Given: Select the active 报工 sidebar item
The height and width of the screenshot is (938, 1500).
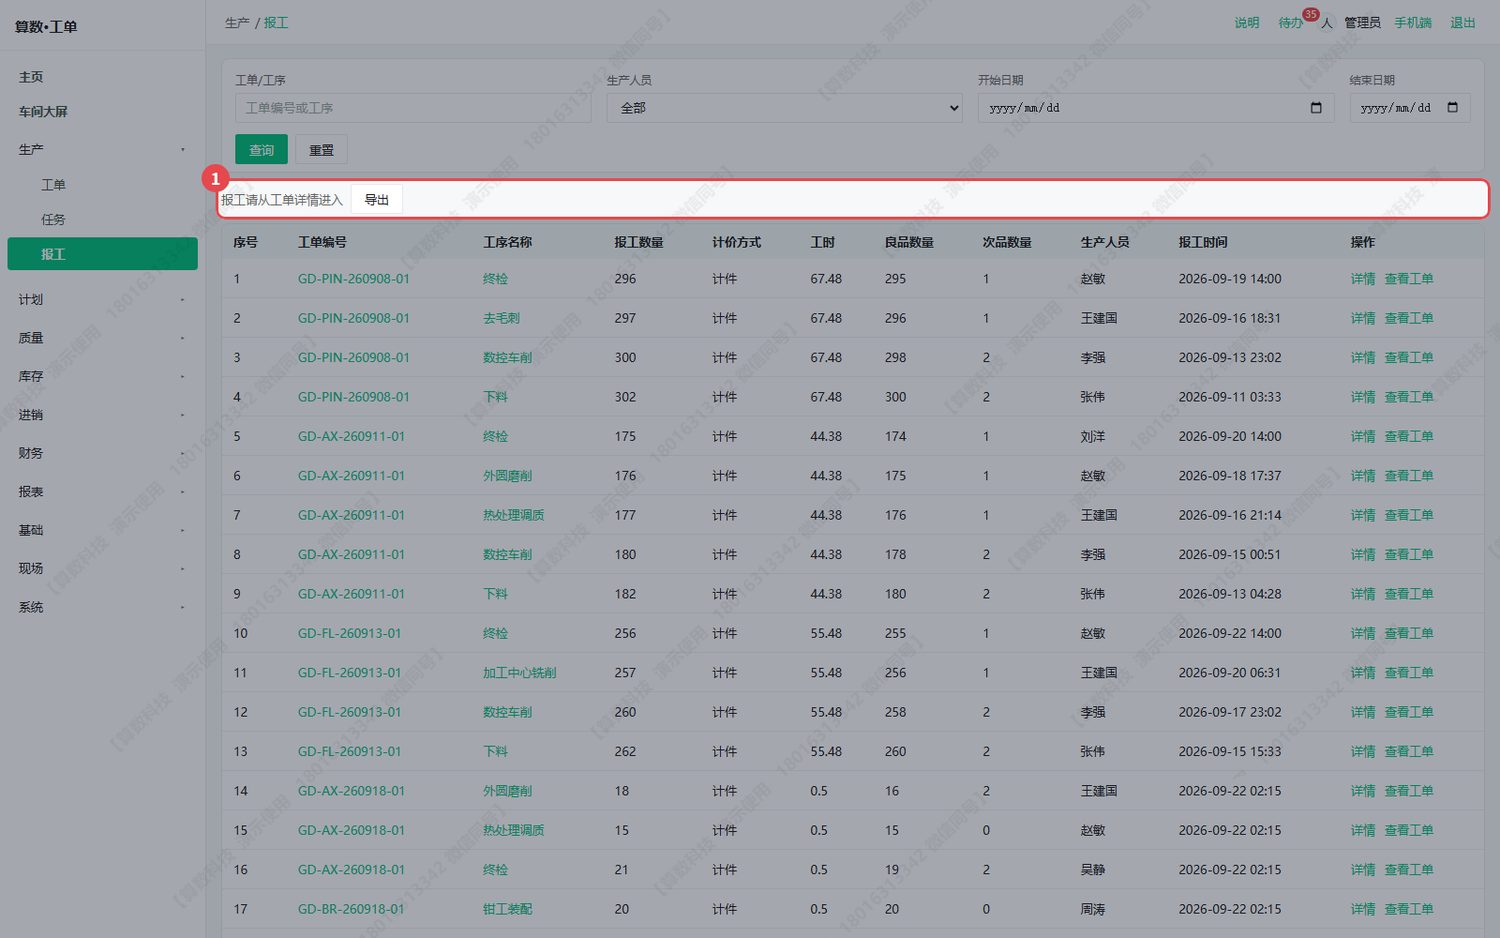Looking at the screenshot, I should pyautogui.click(x=102, y=254).
